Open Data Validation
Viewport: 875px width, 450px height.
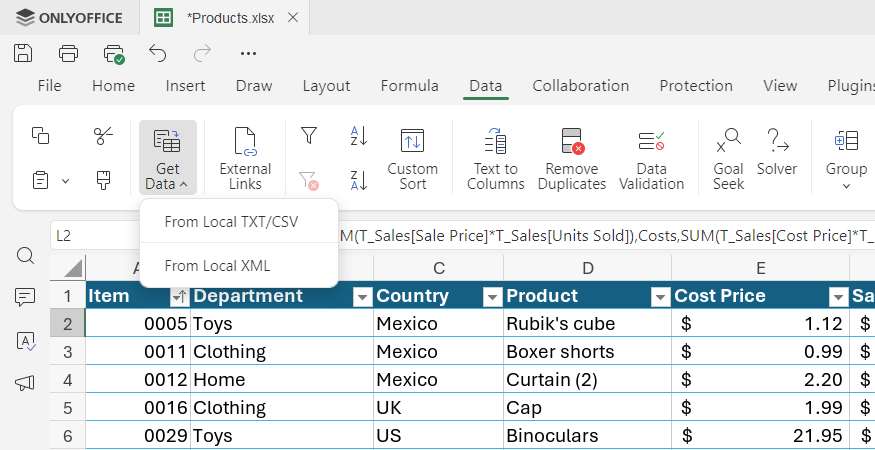651,158
